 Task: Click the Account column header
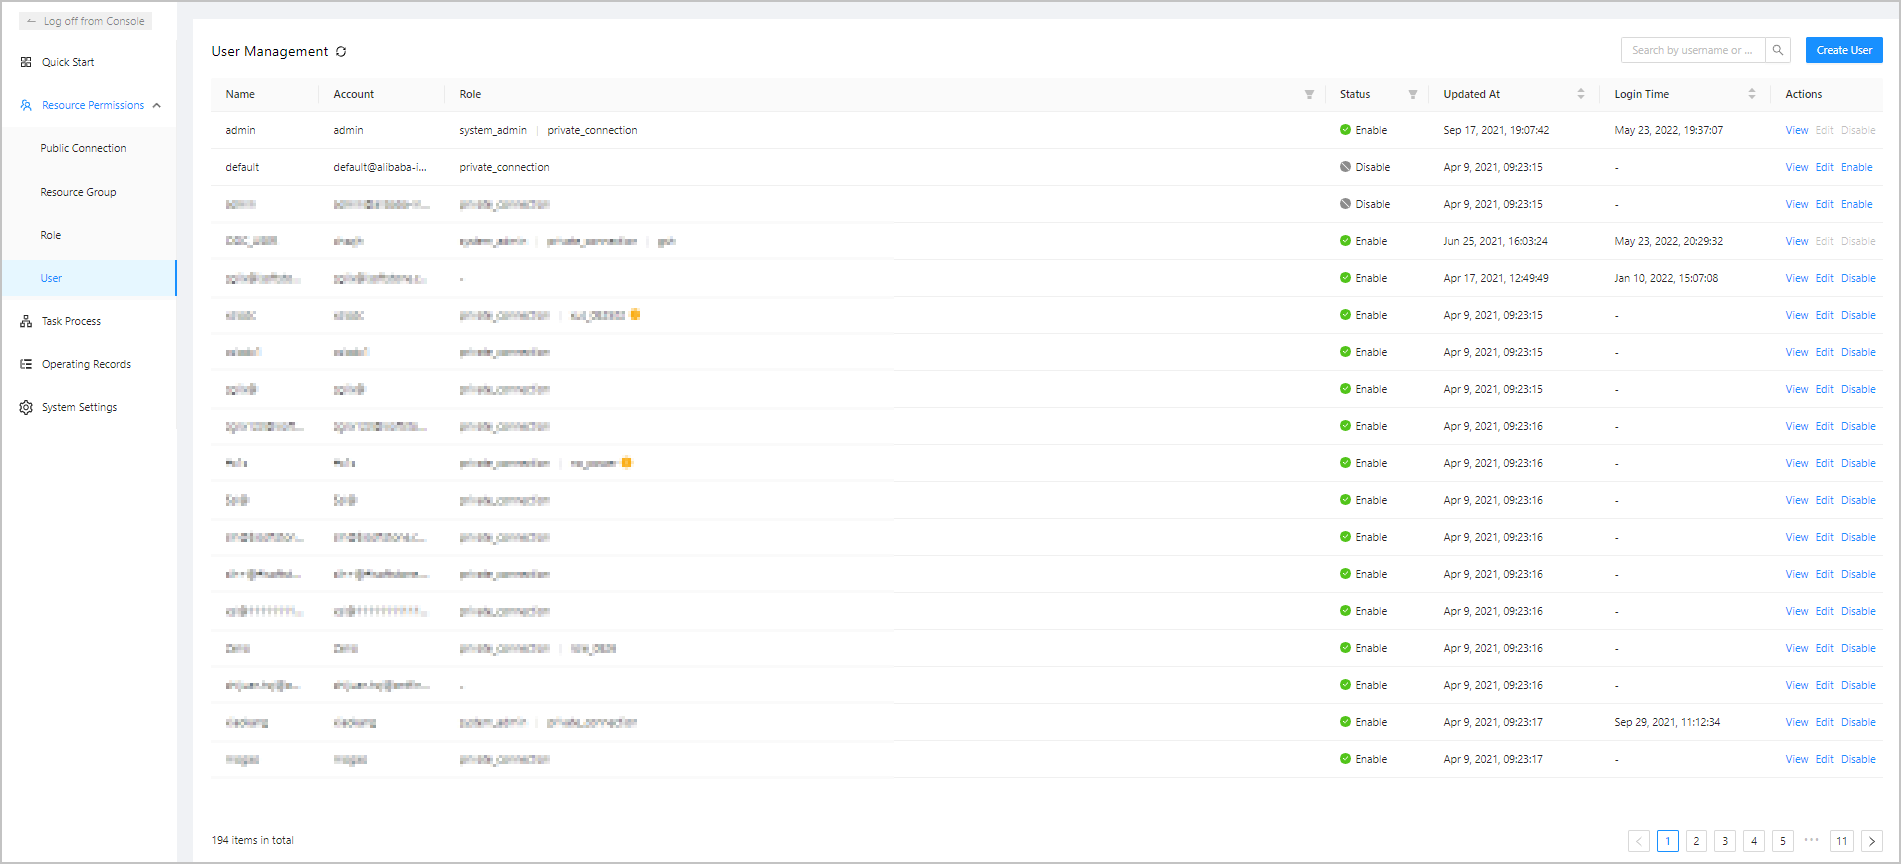click(354, 94)
